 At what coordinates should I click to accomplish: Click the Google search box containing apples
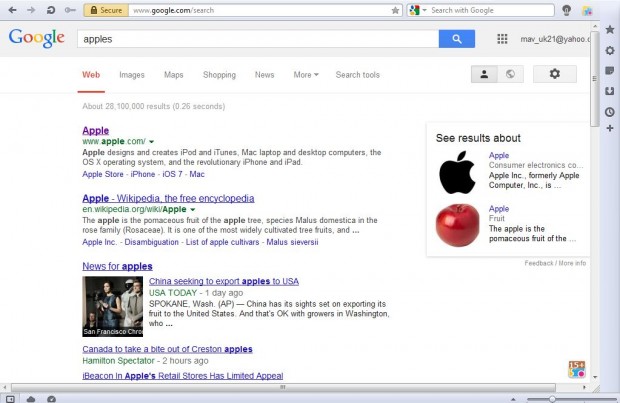258,39
